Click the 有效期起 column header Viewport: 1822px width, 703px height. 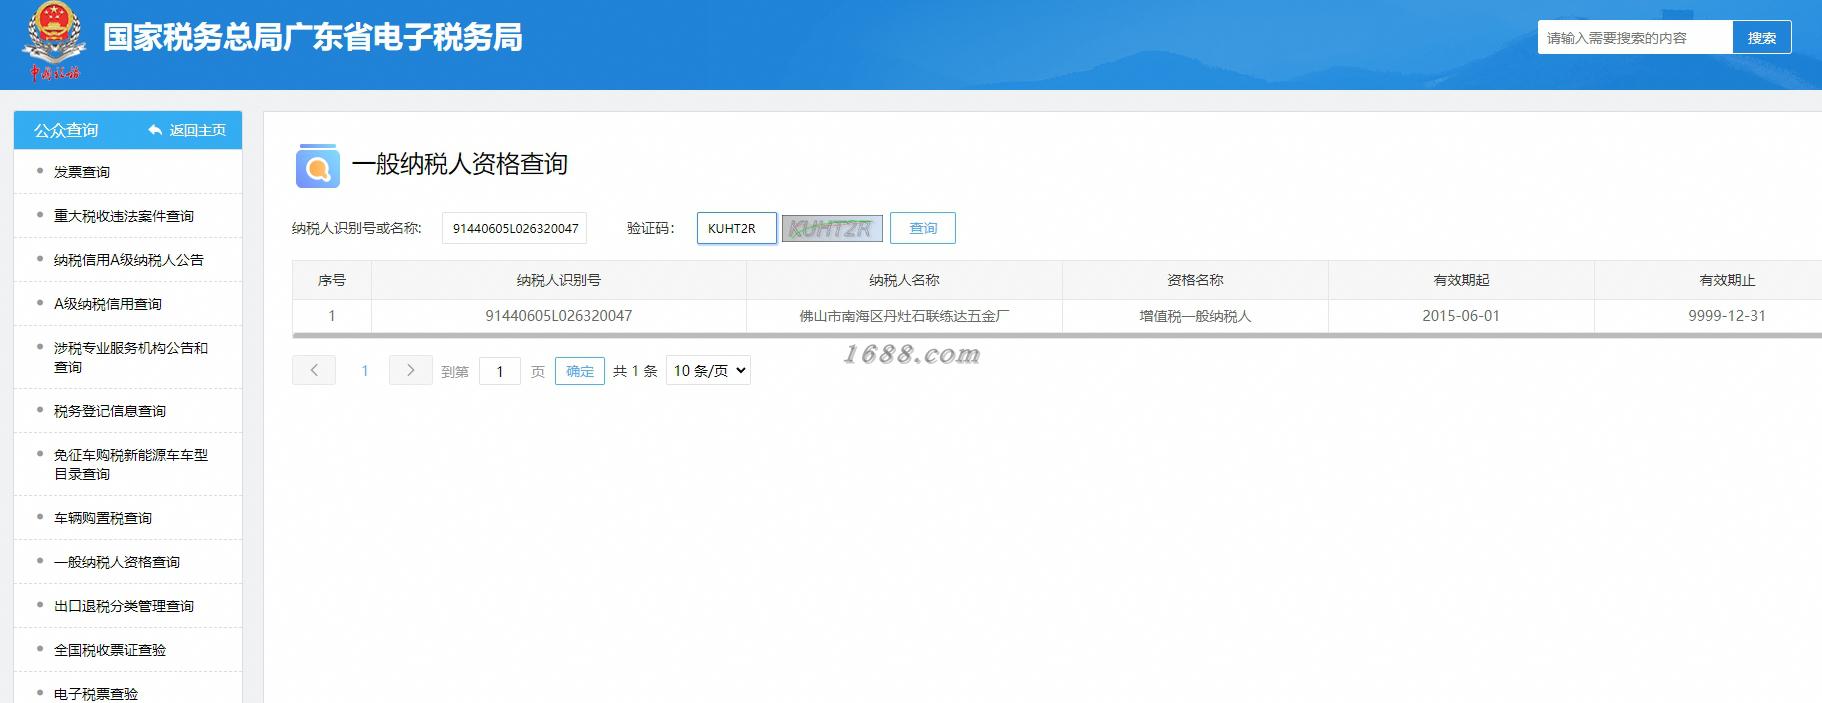pyautogui.click(x=1461, y=280)
